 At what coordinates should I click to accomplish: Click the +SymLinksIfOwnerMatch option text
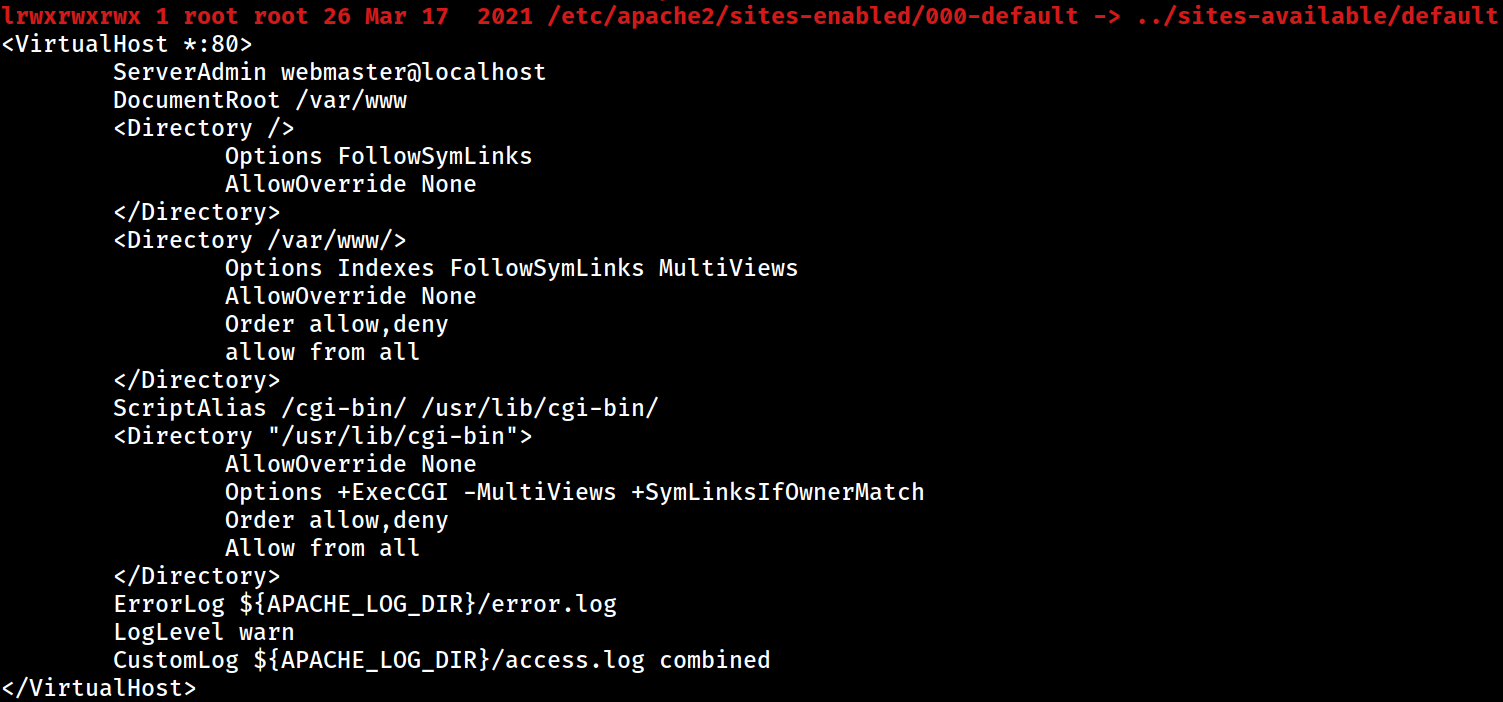(778, 492)
